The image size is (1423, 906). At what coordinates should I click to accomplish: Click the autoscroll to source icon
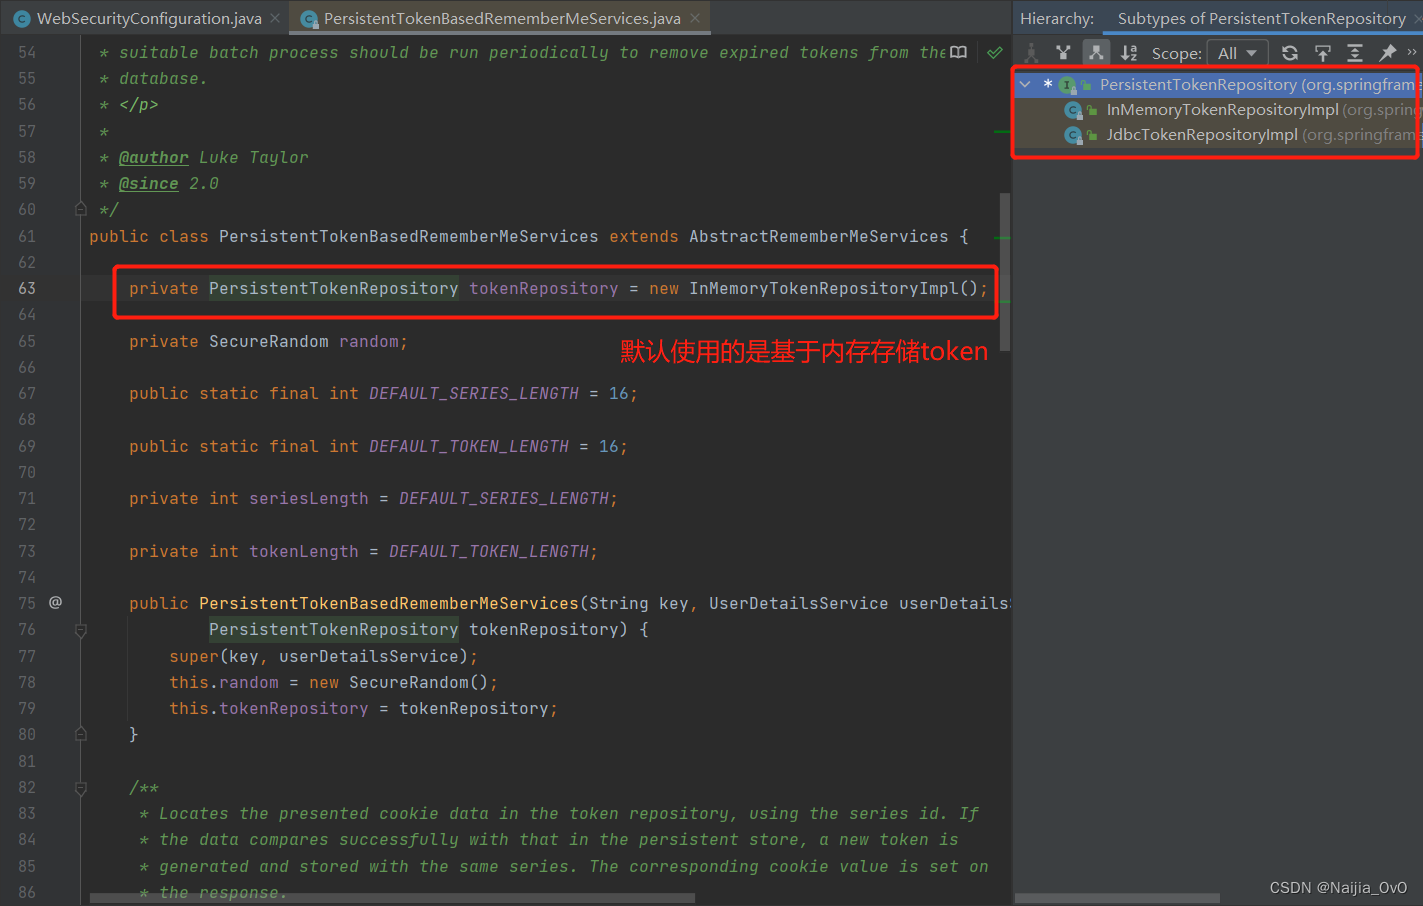click(x=1323, y=53)
